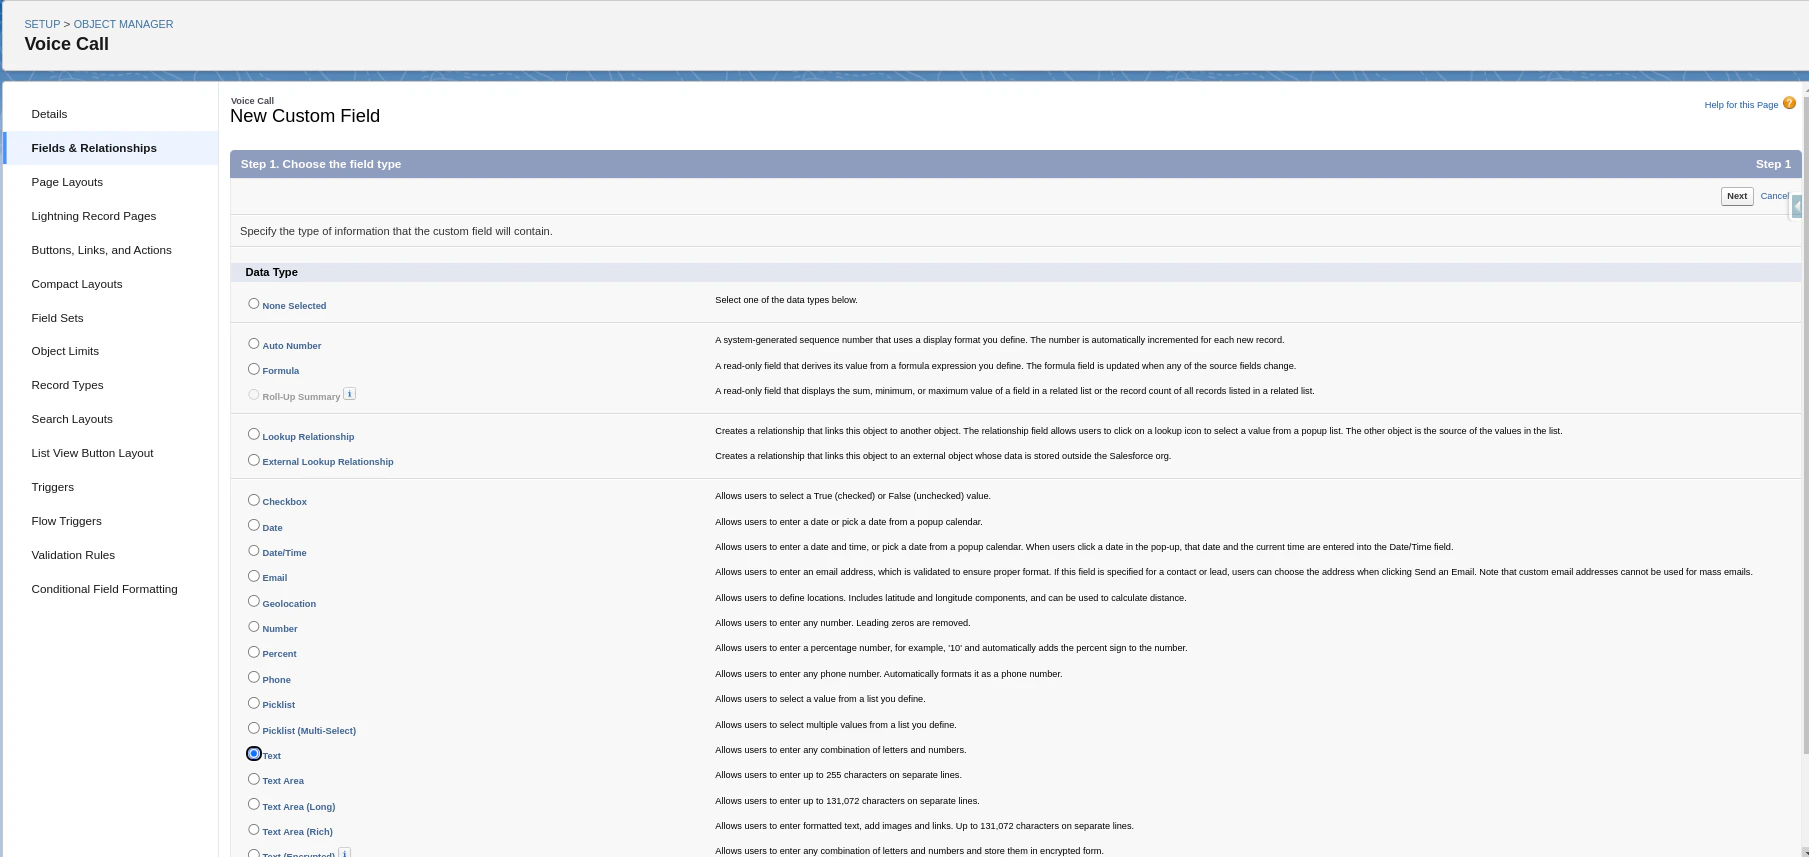The image size is (1809, 857).
Task: Pick the Percent data type
Action: click(254, 652)
